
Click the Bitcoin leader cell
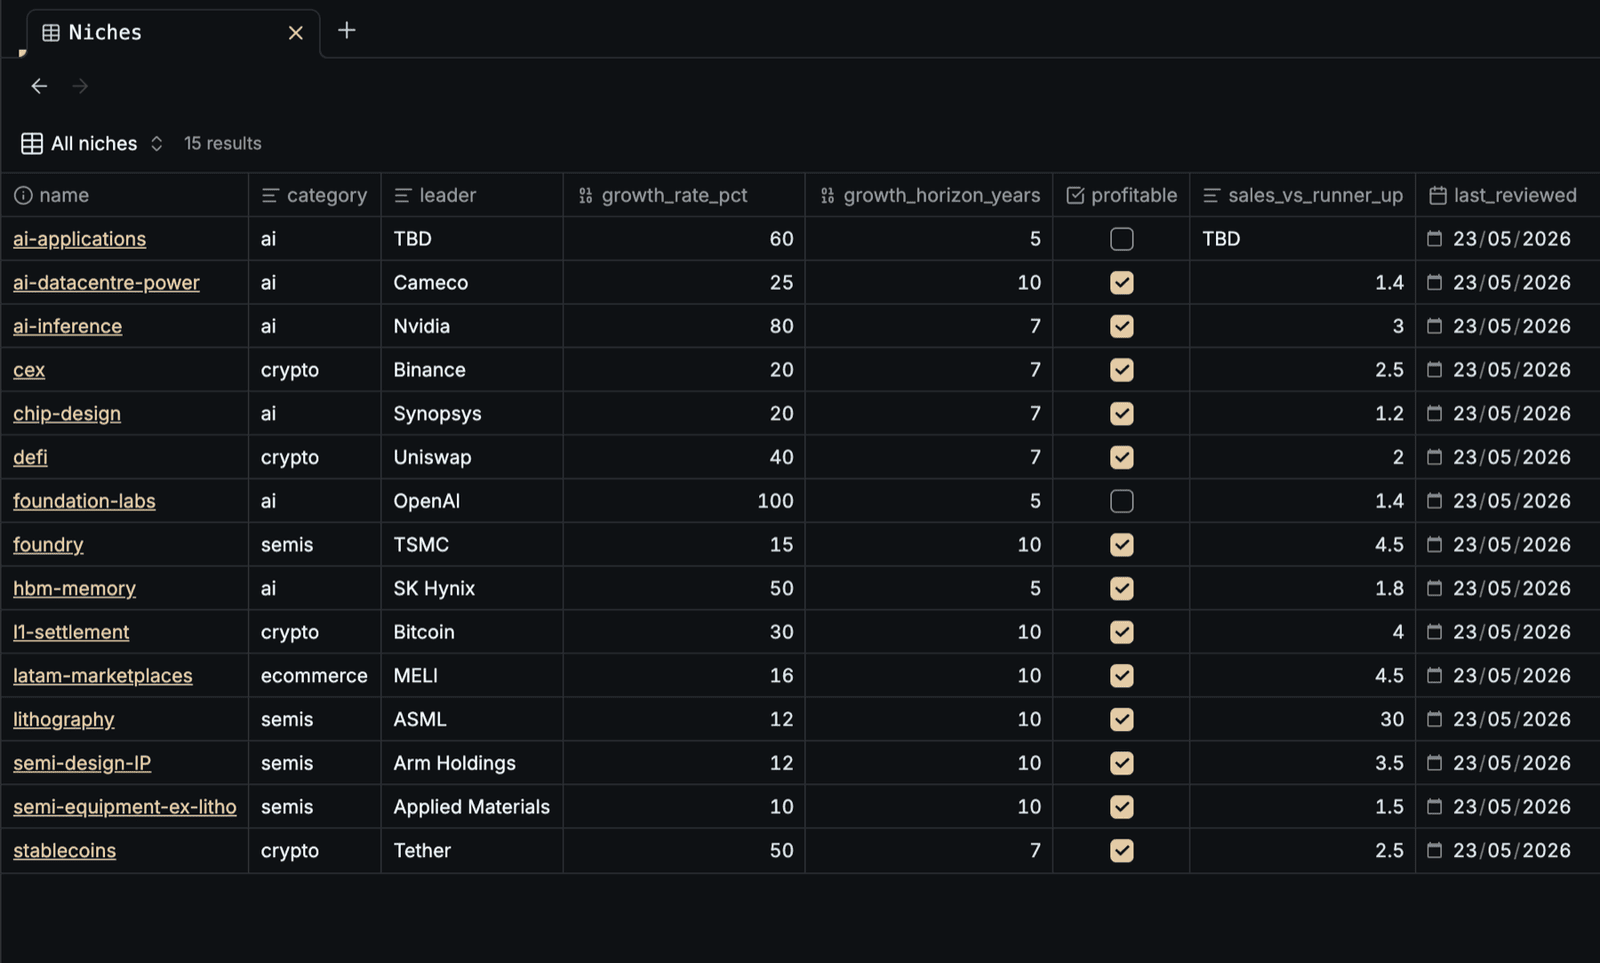(x=471, y=632)
